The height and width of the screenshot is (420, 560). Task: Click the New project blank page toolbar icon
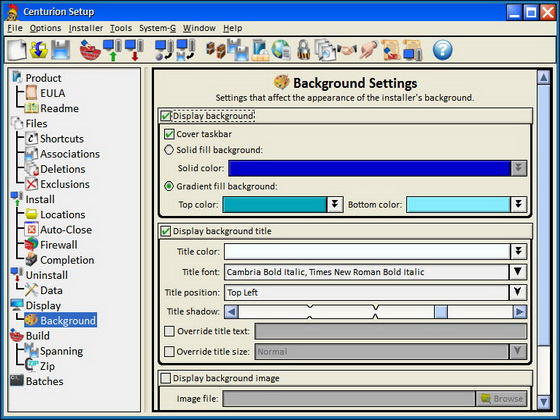point(17,50)
